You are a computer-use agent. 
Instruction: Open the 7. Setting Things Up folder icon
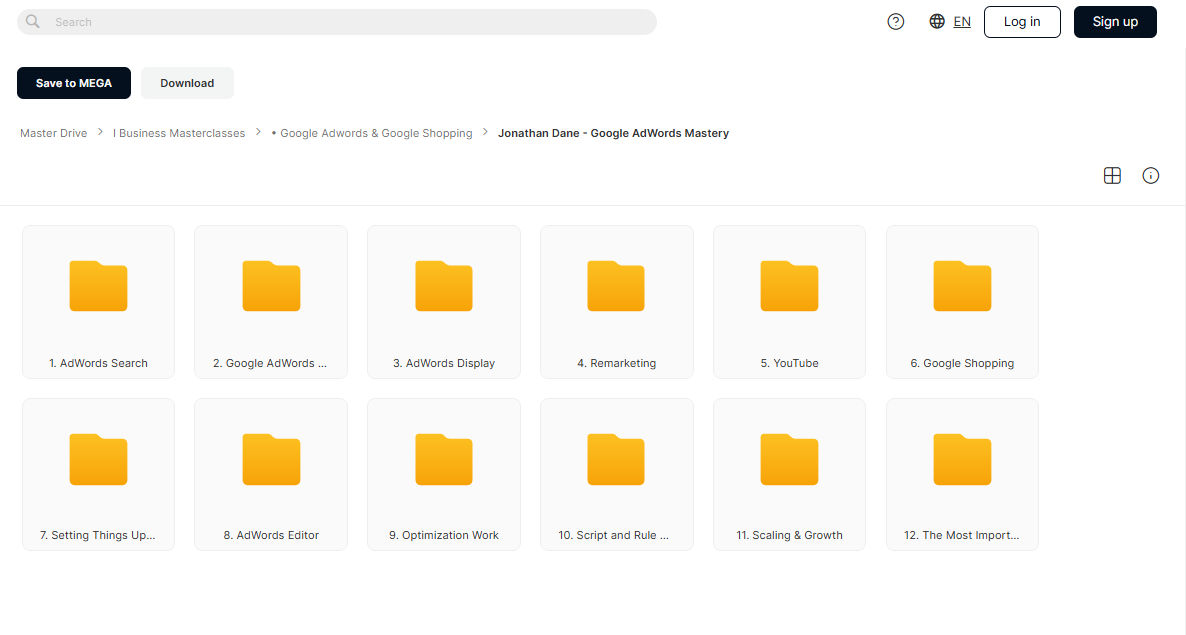98,459
